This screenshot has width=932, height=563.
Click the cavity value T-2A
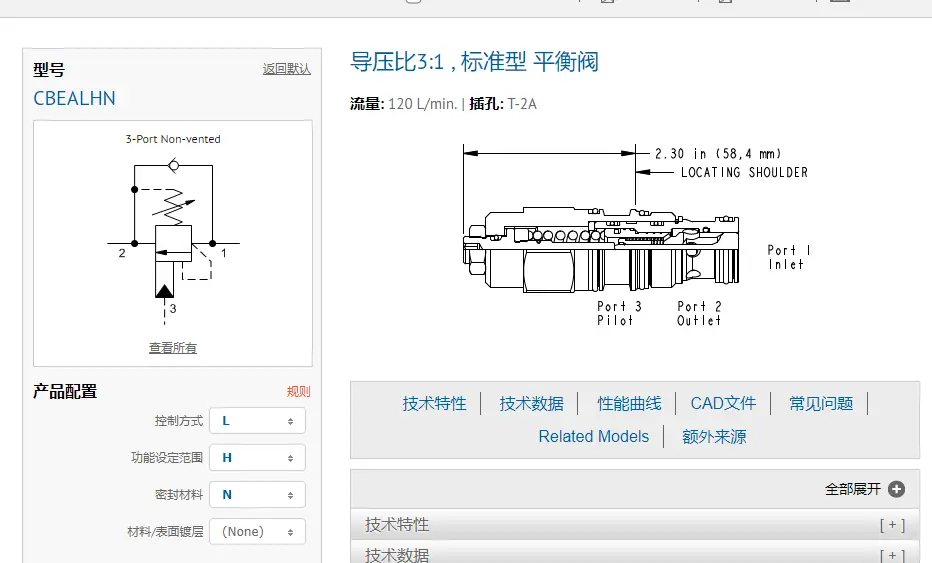(522, 104)
